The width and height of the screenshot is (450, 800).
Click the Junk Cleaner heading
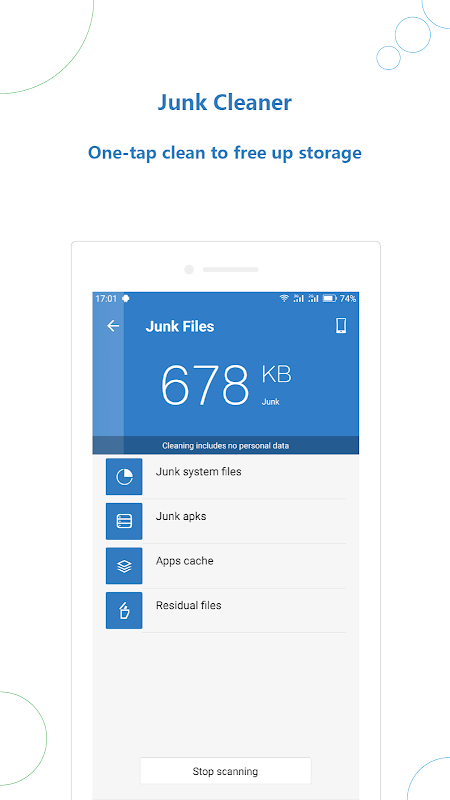click(224, 102)
